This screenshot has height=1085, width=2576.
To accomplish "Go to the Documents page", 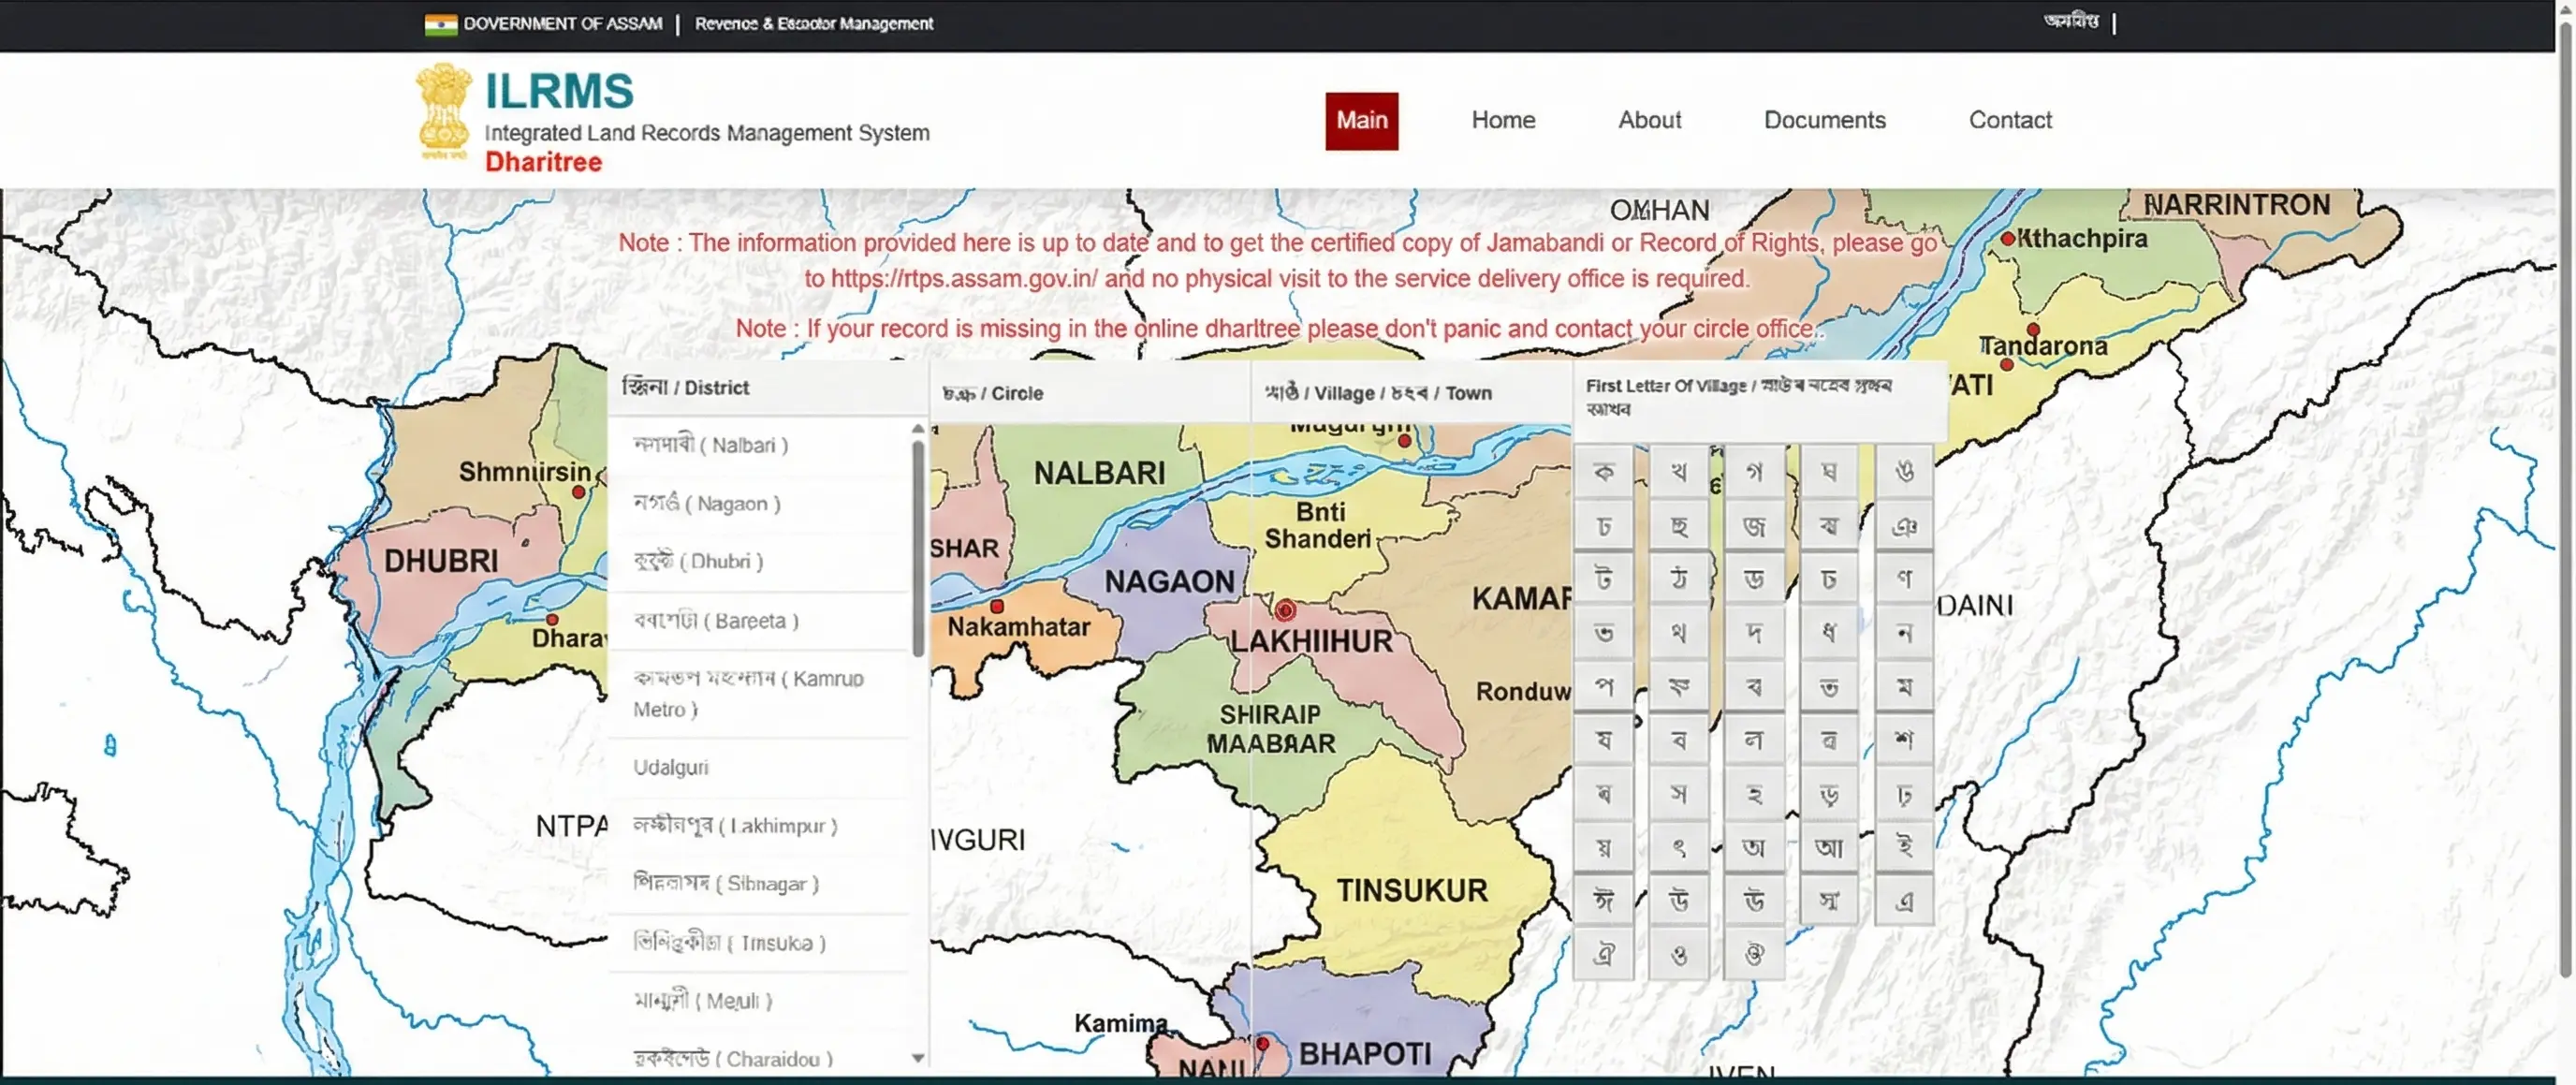I will click(1824, 120).
